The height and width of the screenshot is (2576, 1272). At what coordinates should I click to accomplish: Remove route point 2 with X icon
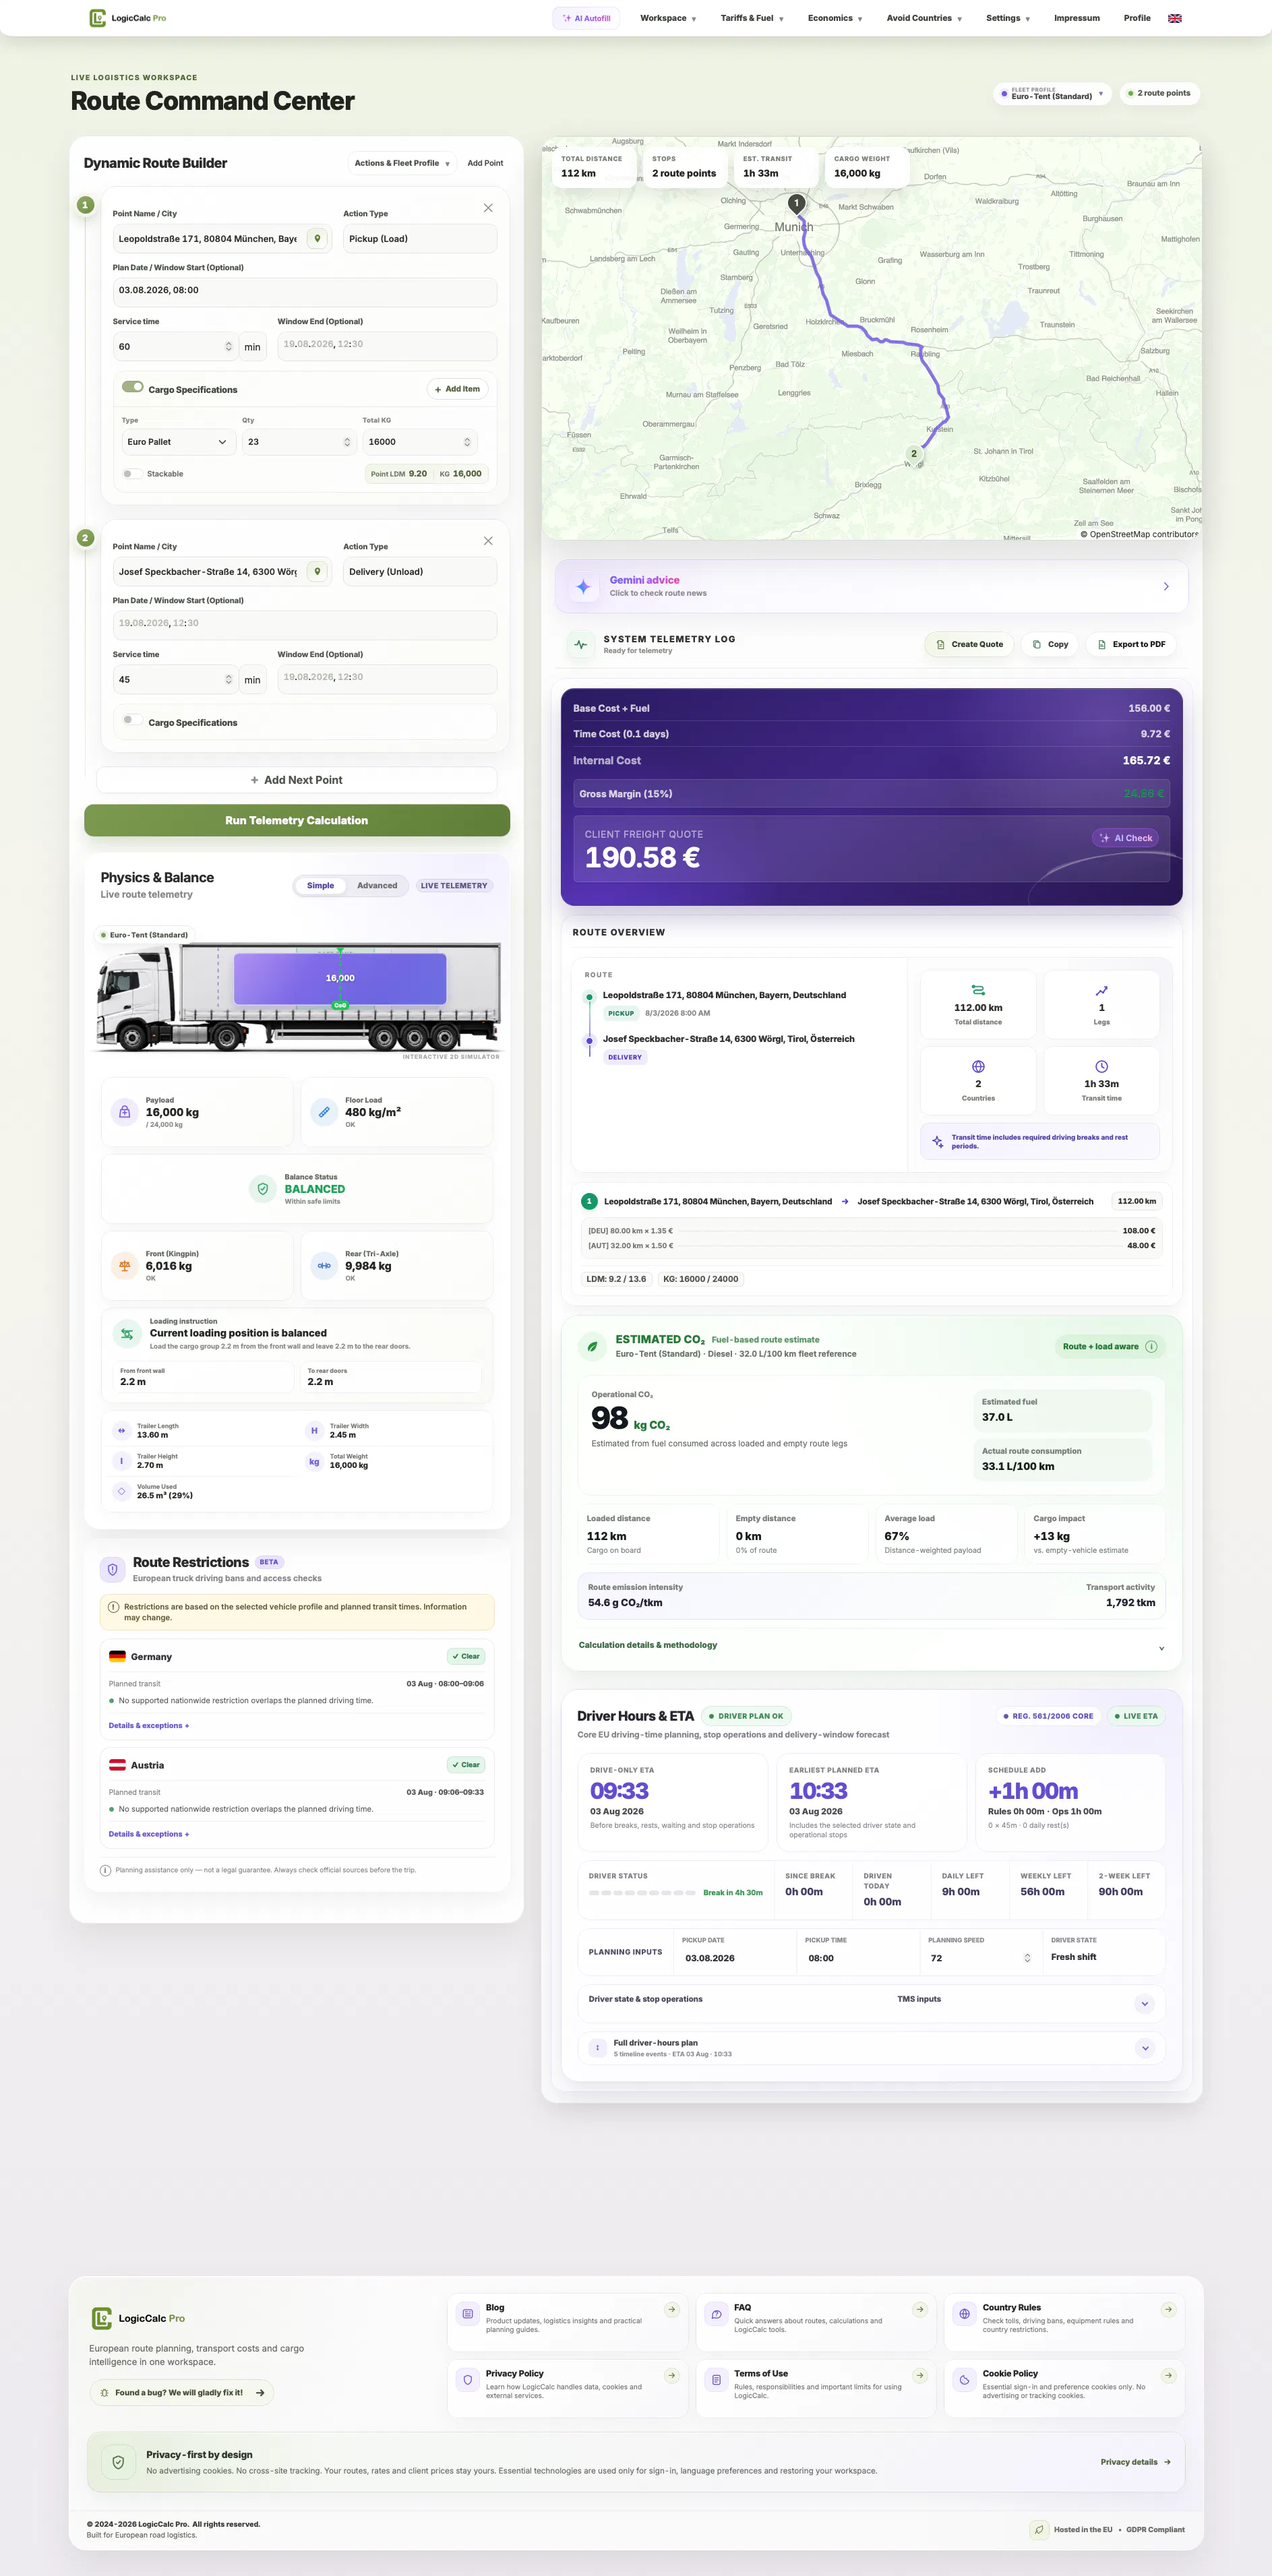pyautogui.click(x=488, y=541)
